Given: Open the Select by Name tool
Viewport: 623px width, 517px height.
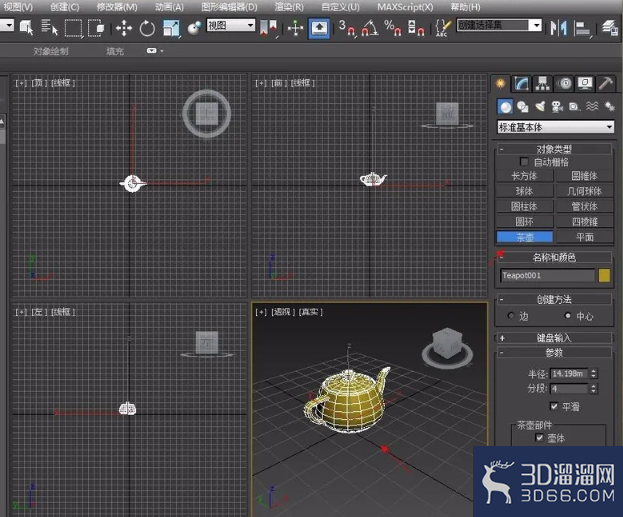Looking at the screenshot, I should (49, 28).
